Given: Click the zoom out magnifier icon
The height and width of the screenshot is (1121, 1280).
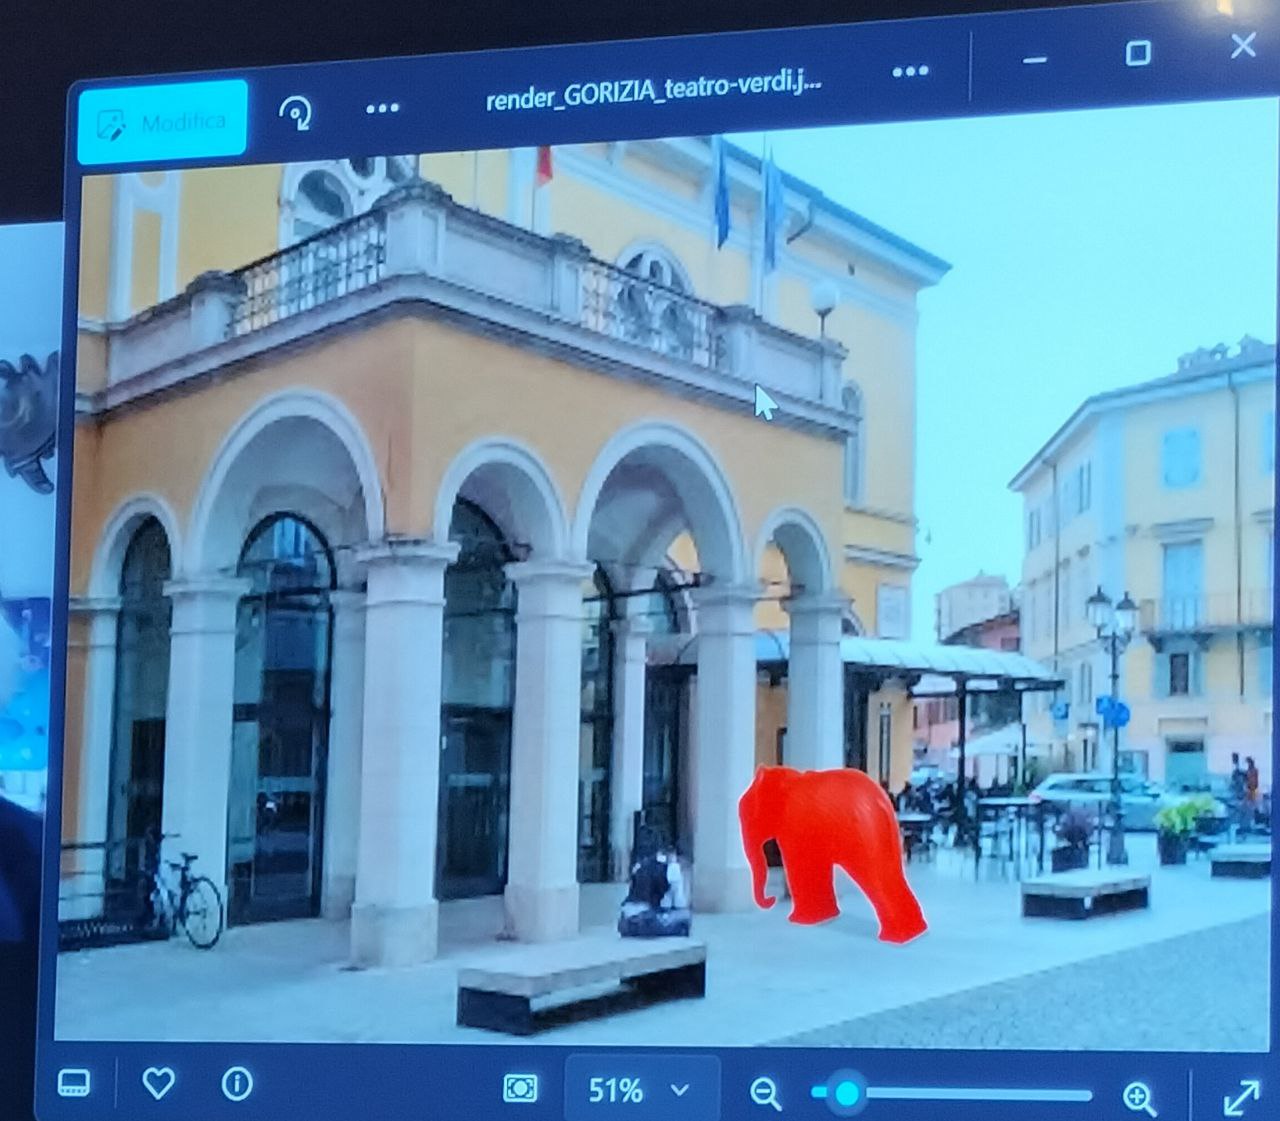Looking at the screenshot, I should tap(765, 1093).
